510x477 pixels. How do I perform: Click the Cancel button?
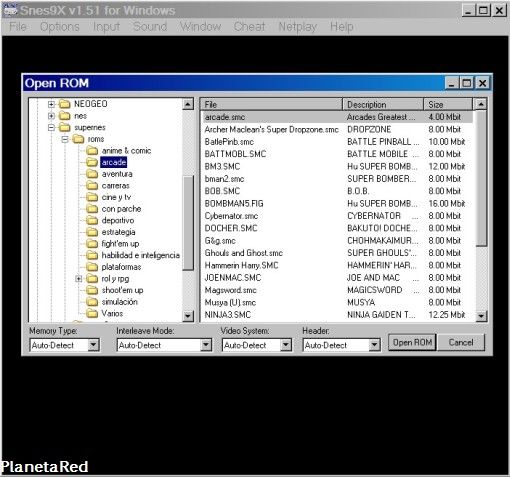(461, 342)
